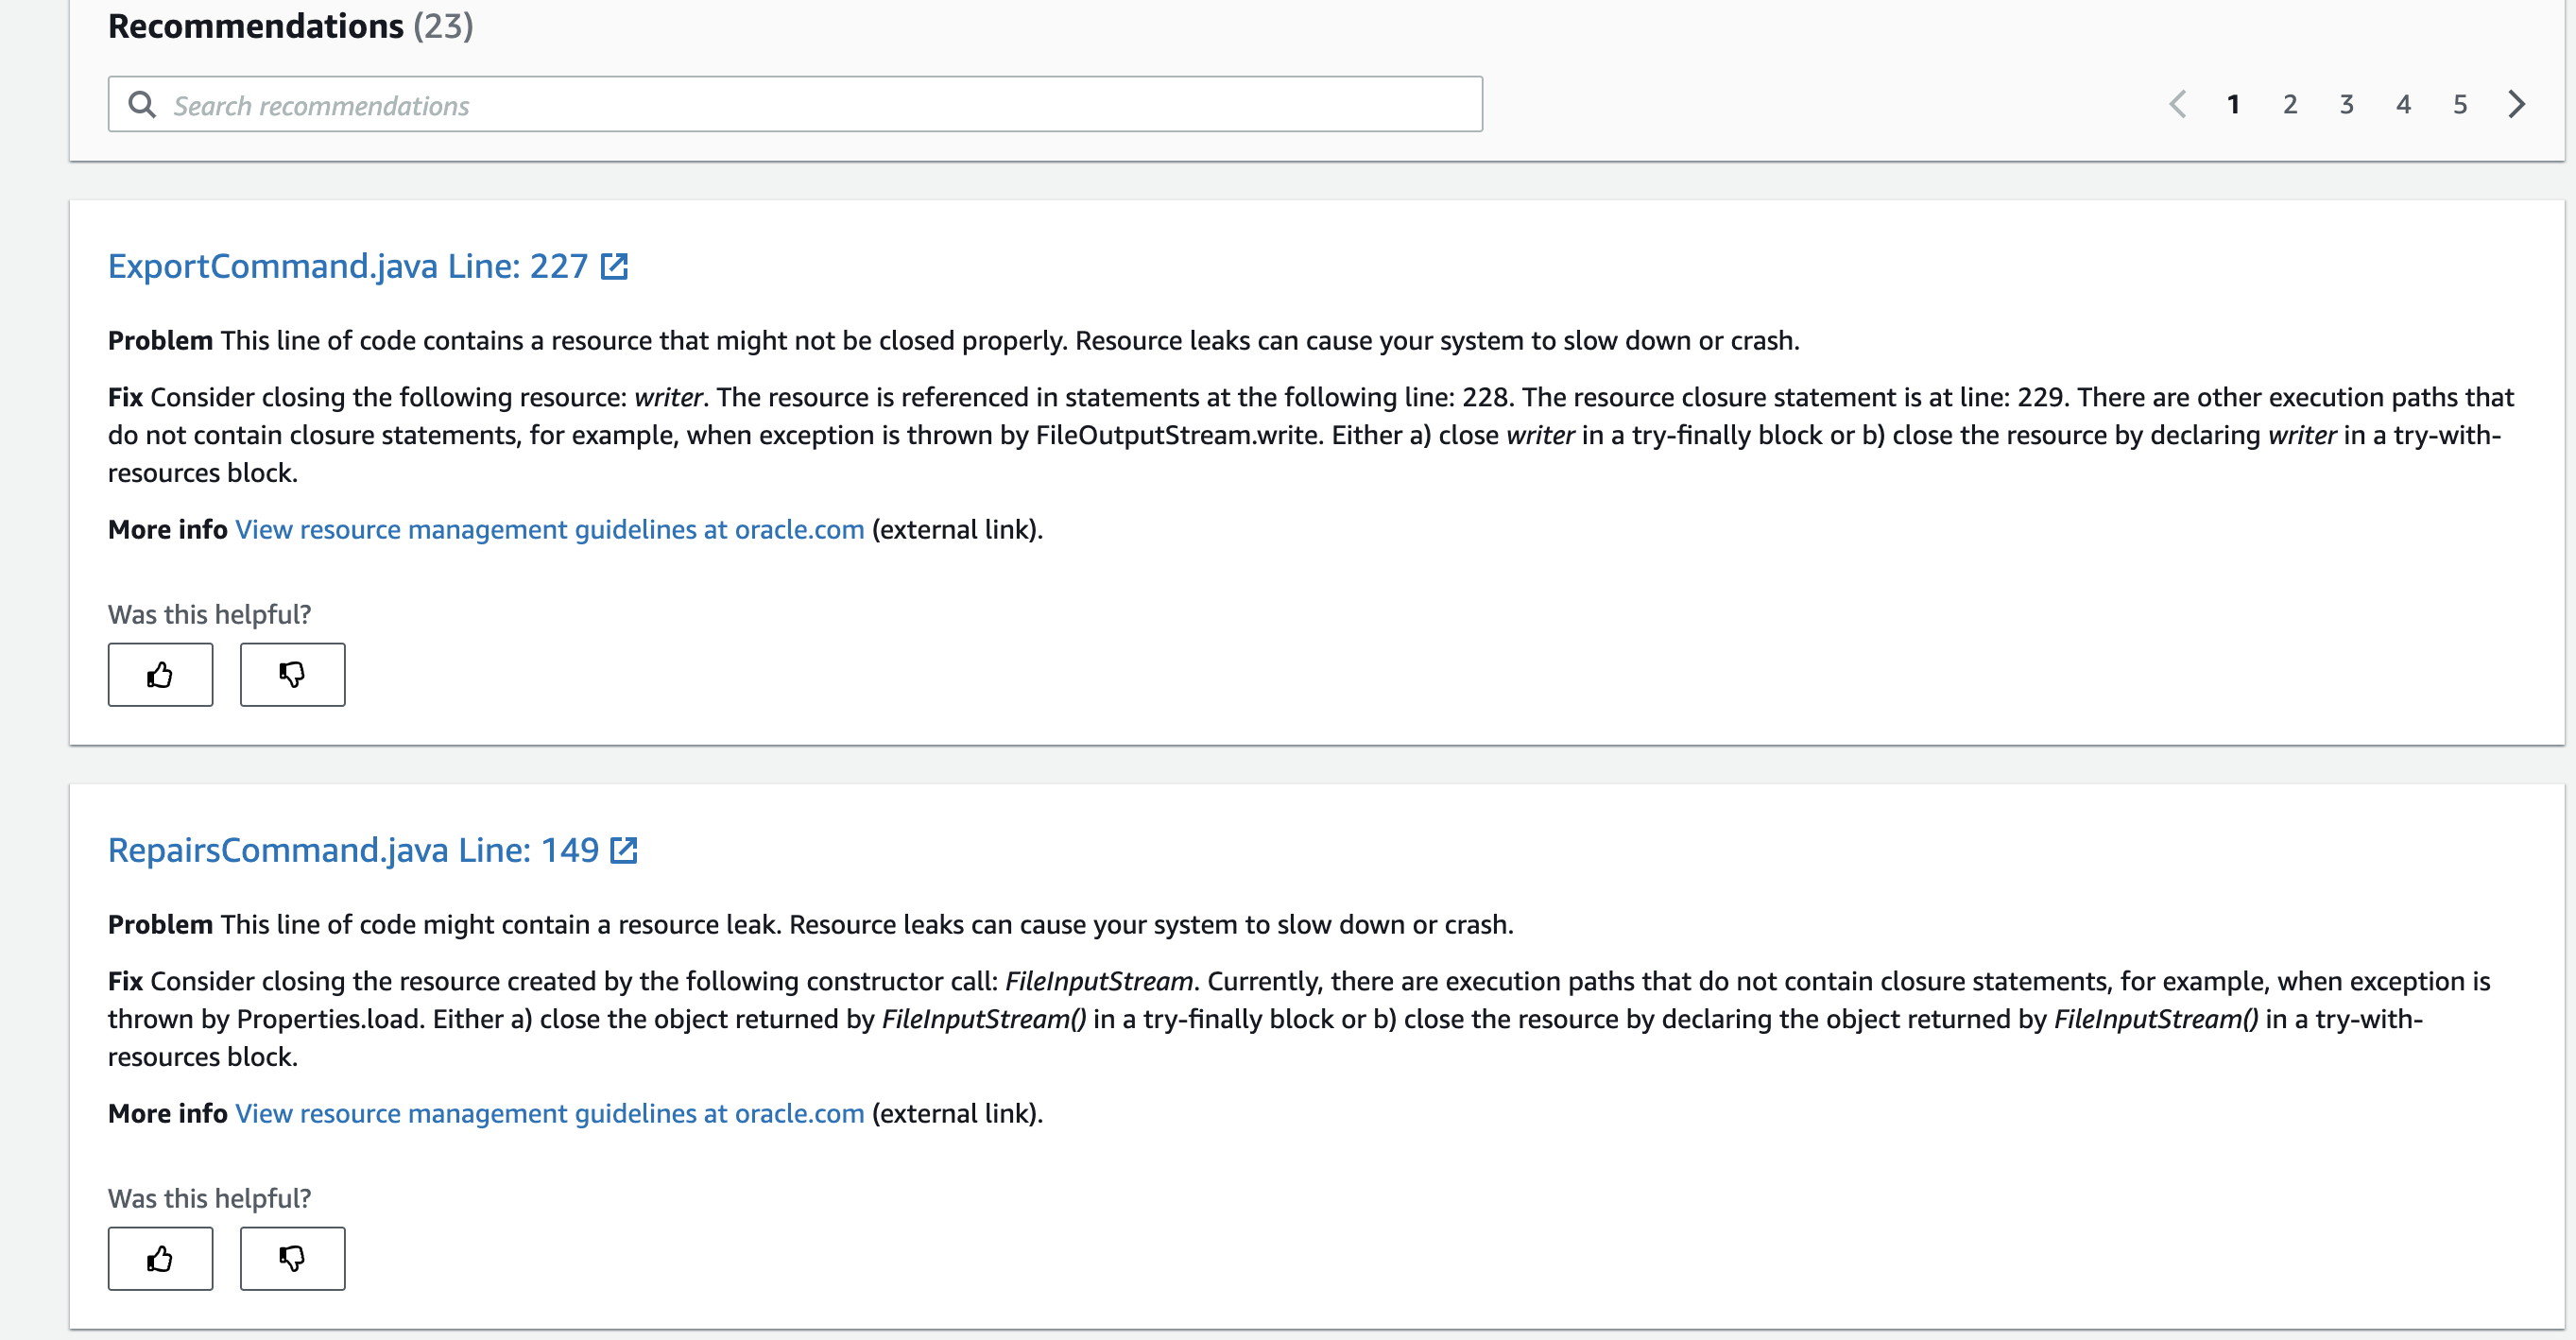Click external link icon beside RepairsCommand.java
The width and height of the screenshot is (2576, 1340).
click(x=624, y=850)
